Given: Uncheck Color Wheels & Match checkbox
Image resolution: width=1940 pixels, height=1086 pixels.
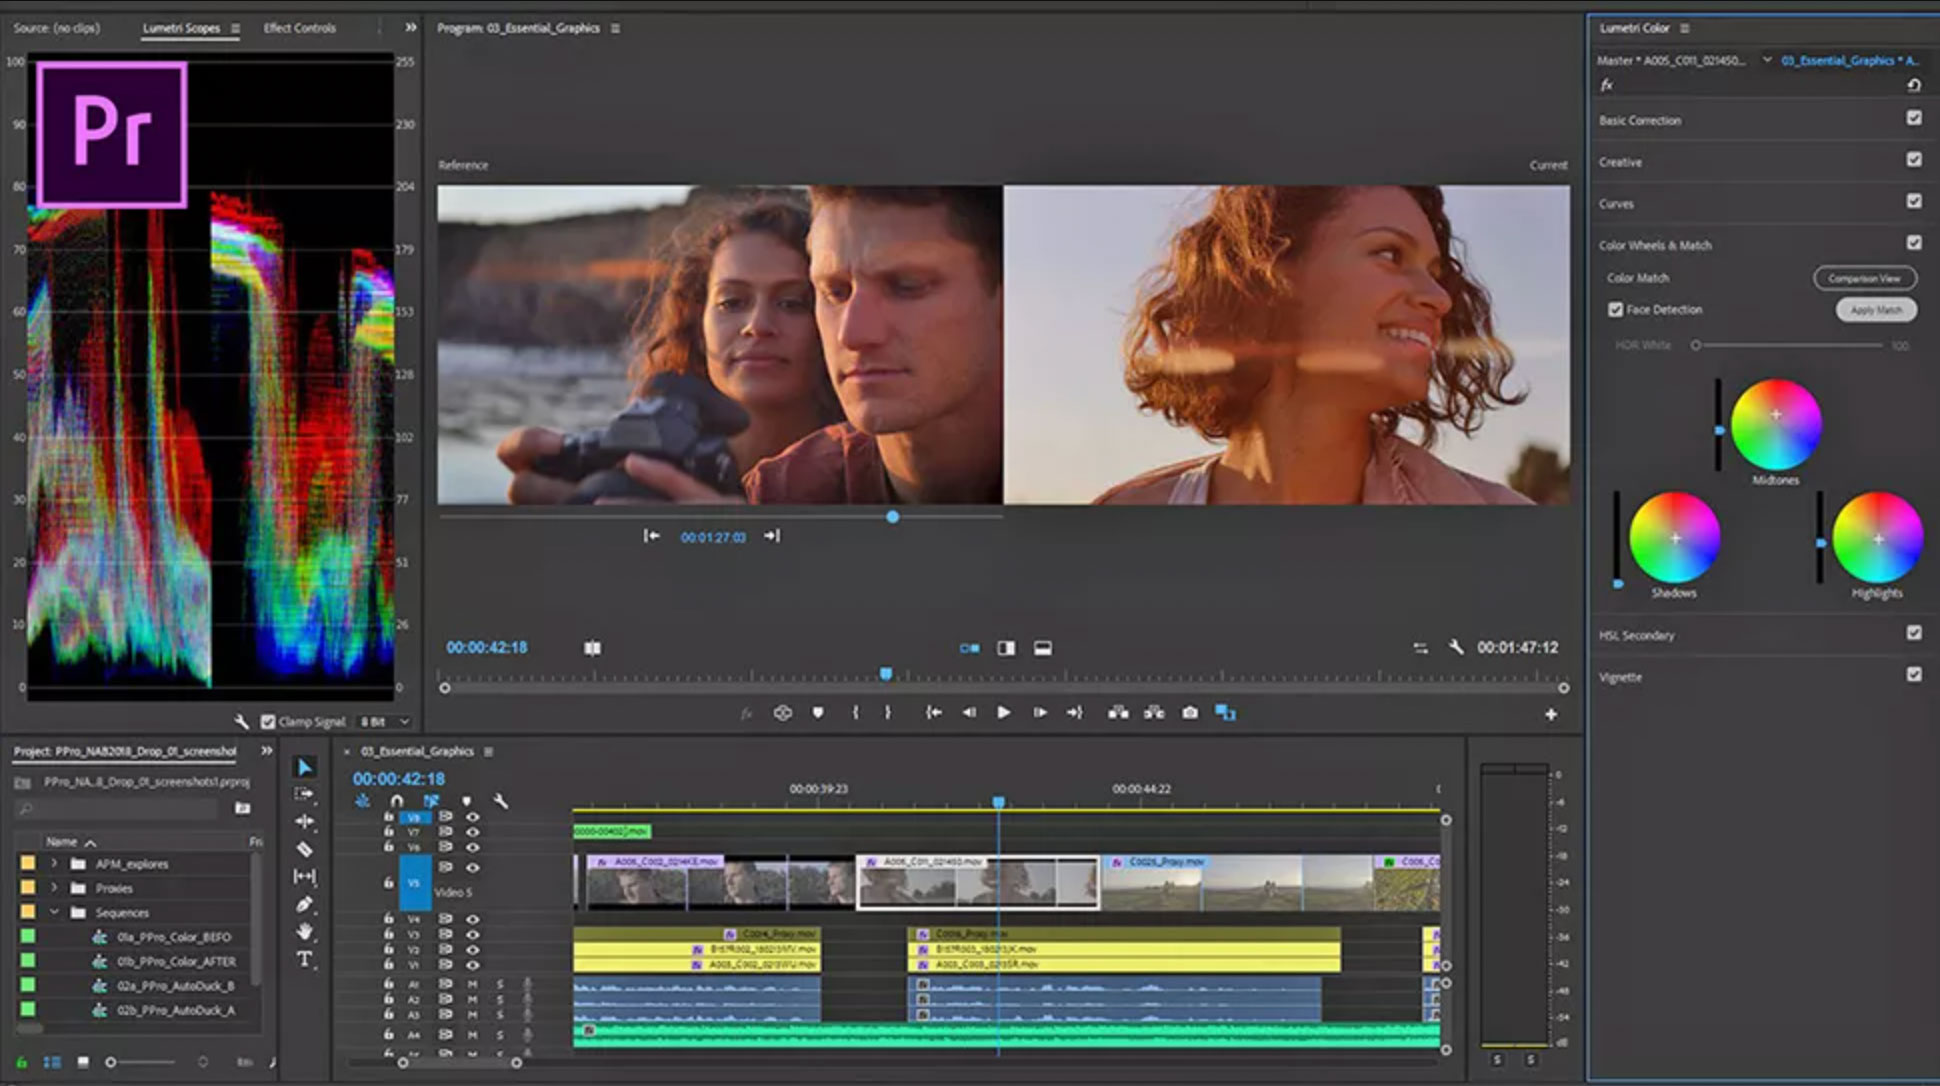Looking at the screenshot, I should tap(1914, 243).
